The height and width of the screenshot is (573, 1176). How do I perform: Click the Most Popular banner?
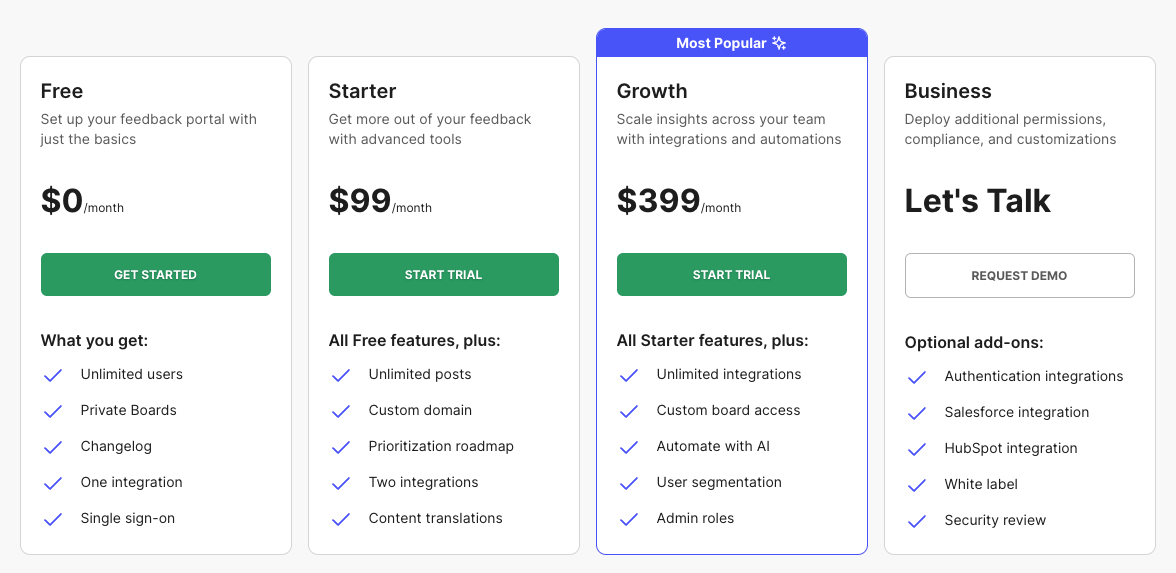click(x=720, y=43)
